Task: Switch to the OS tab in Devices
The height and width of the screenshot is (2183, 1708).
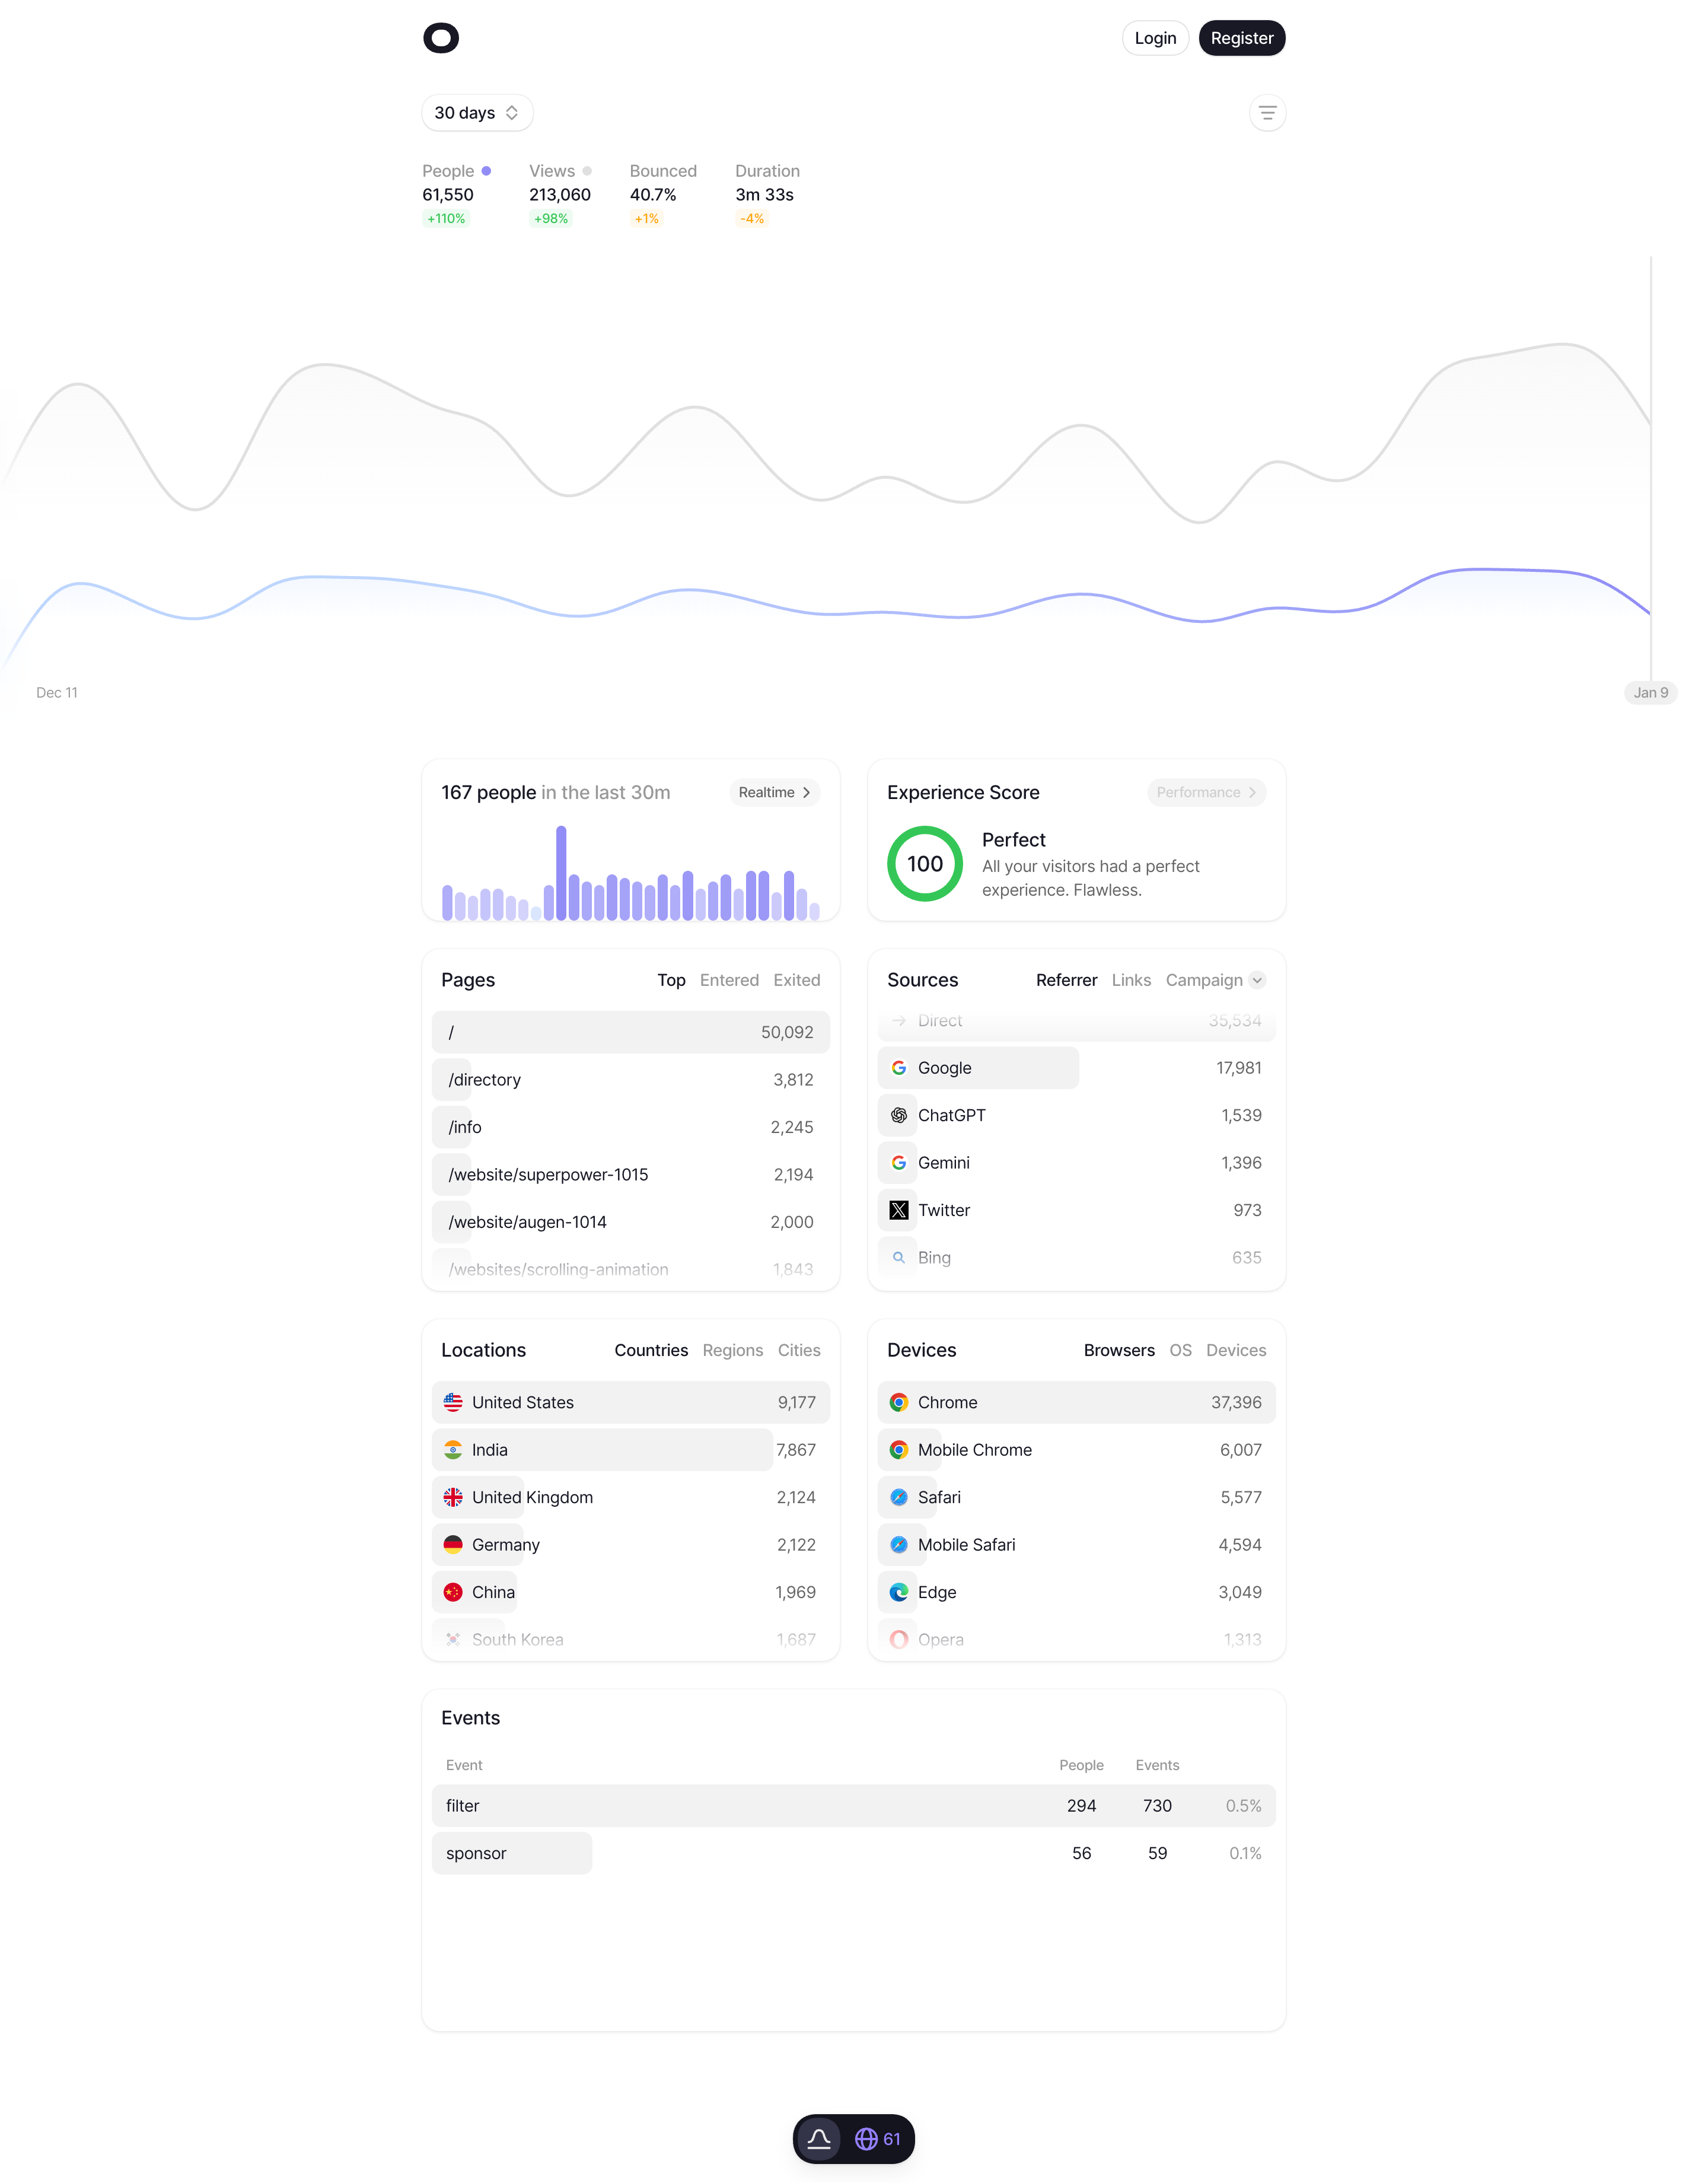Action: click(x=1180, y=1350)
